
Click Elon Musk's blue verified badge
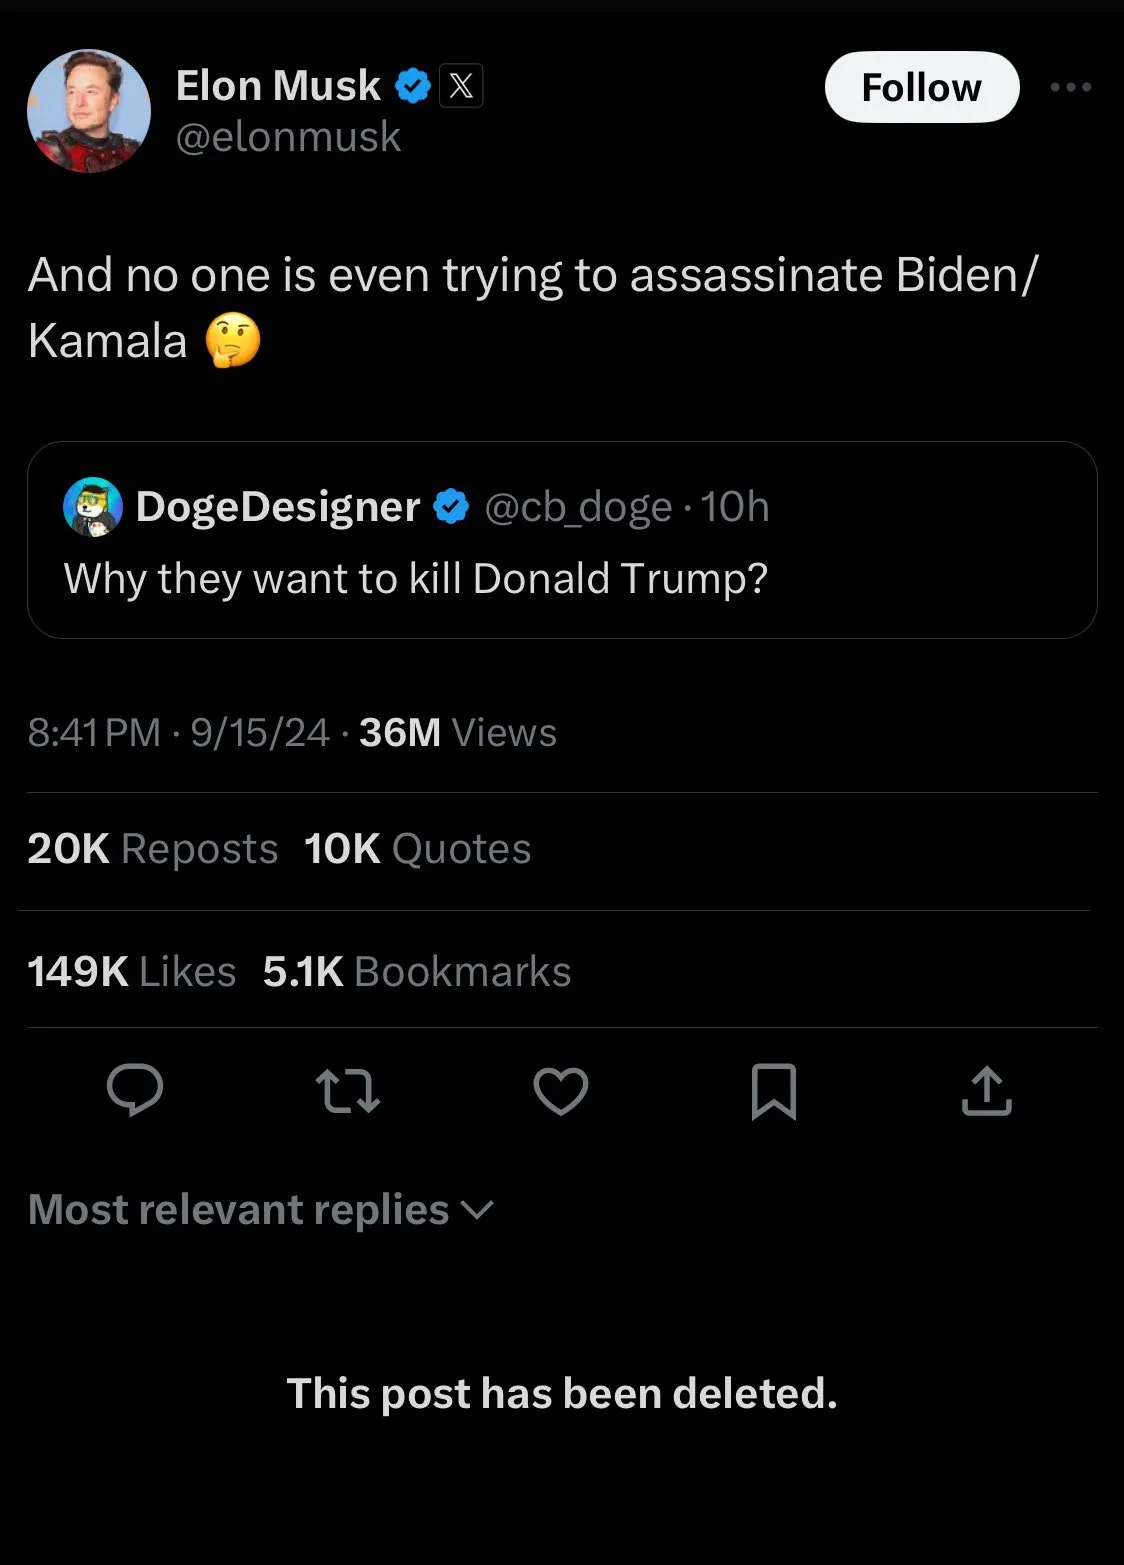[x=413, y=86]
